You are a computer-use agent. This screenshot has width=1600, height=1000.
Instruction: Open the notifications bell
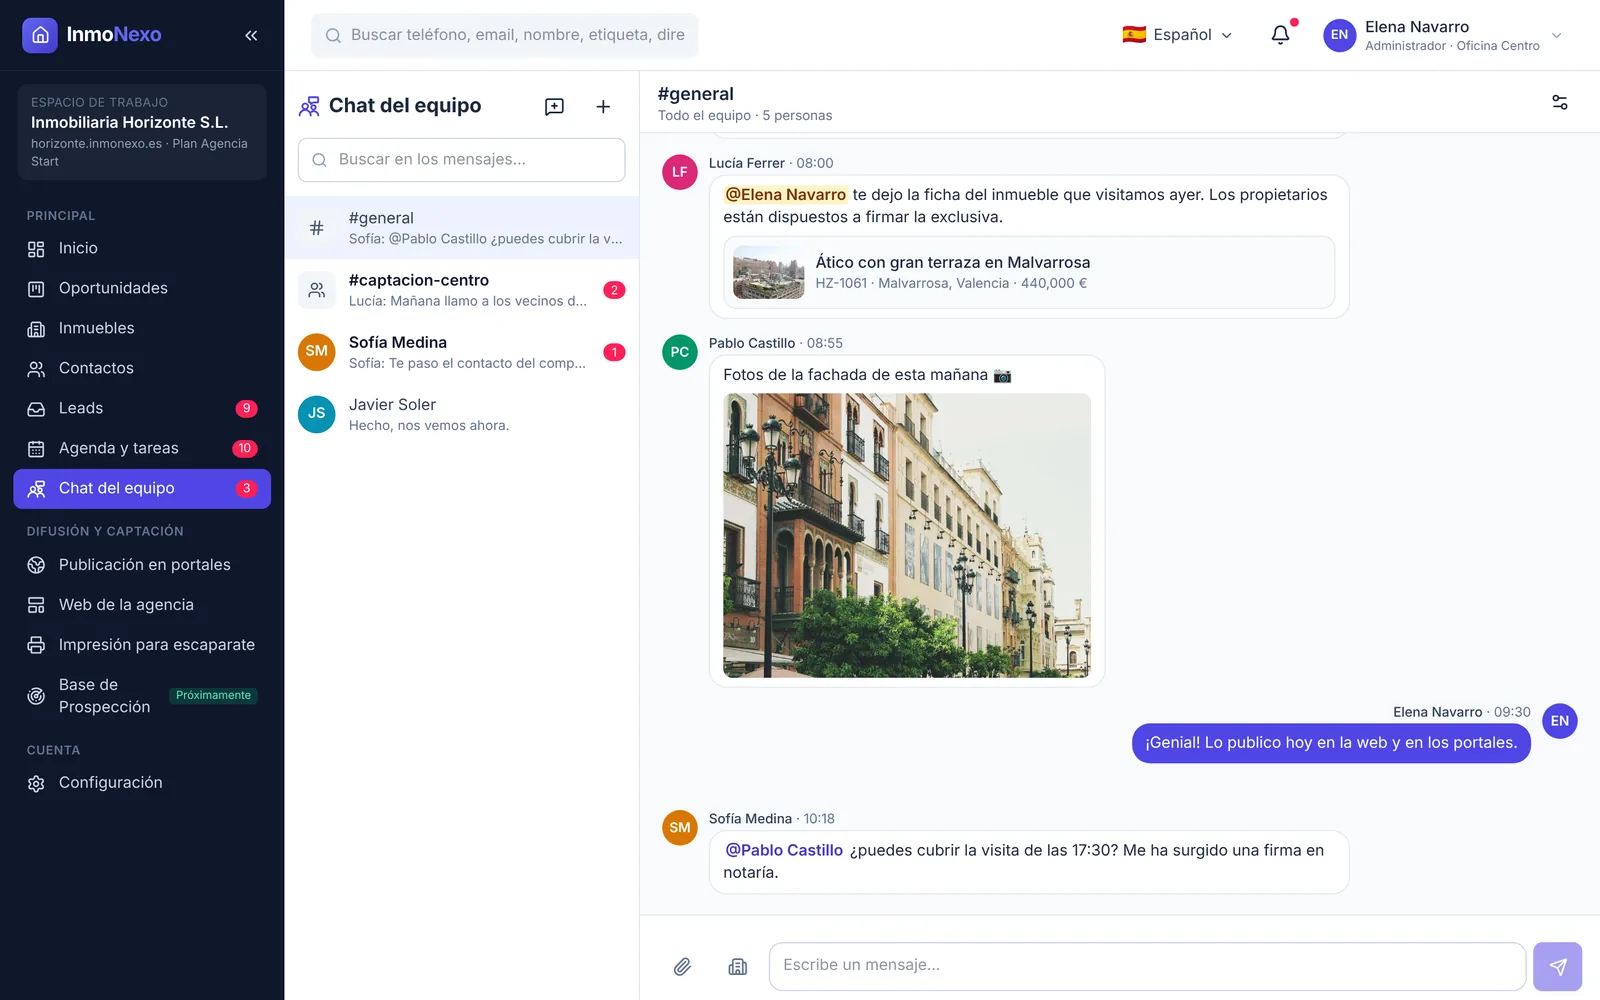(x=1280, y=35)
